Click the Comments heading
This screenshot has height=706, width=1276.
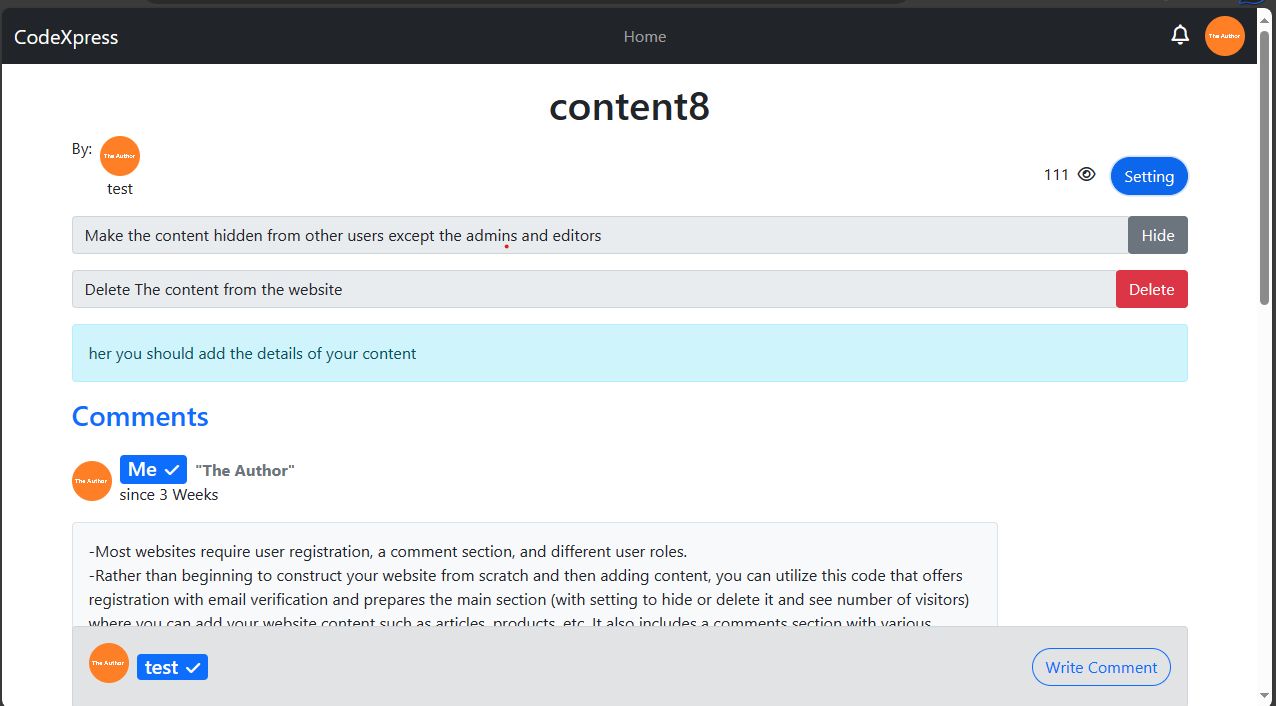140,416
